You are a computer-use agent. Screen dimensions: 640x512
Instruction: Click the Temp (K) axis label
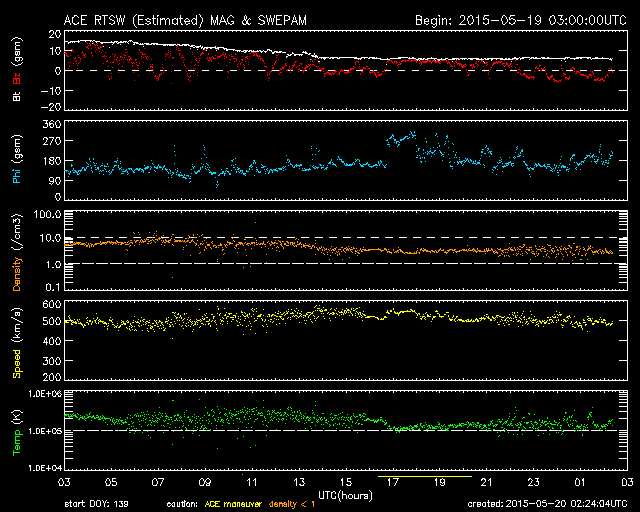click(x=17, y=428)
